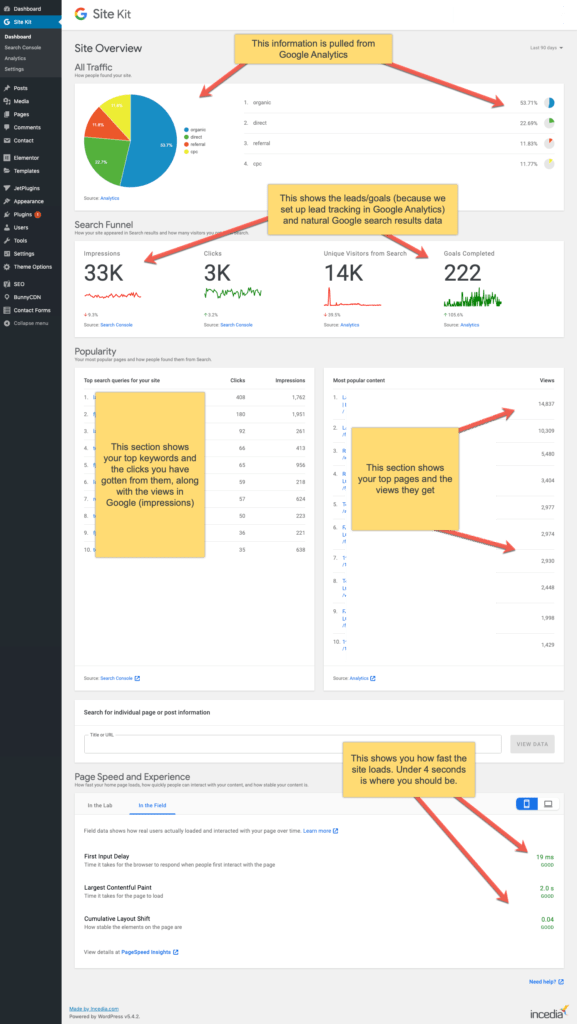Switch page speed to mobile view

(527, 804)
